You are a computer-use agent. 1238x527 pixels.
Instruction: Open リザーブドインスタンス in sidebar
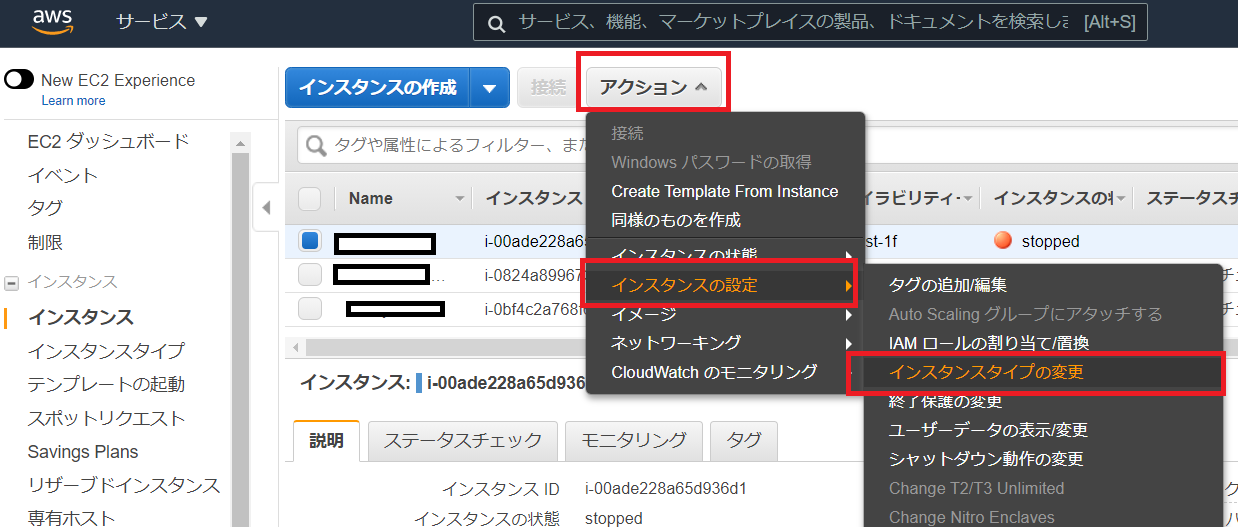click(124, 485)
